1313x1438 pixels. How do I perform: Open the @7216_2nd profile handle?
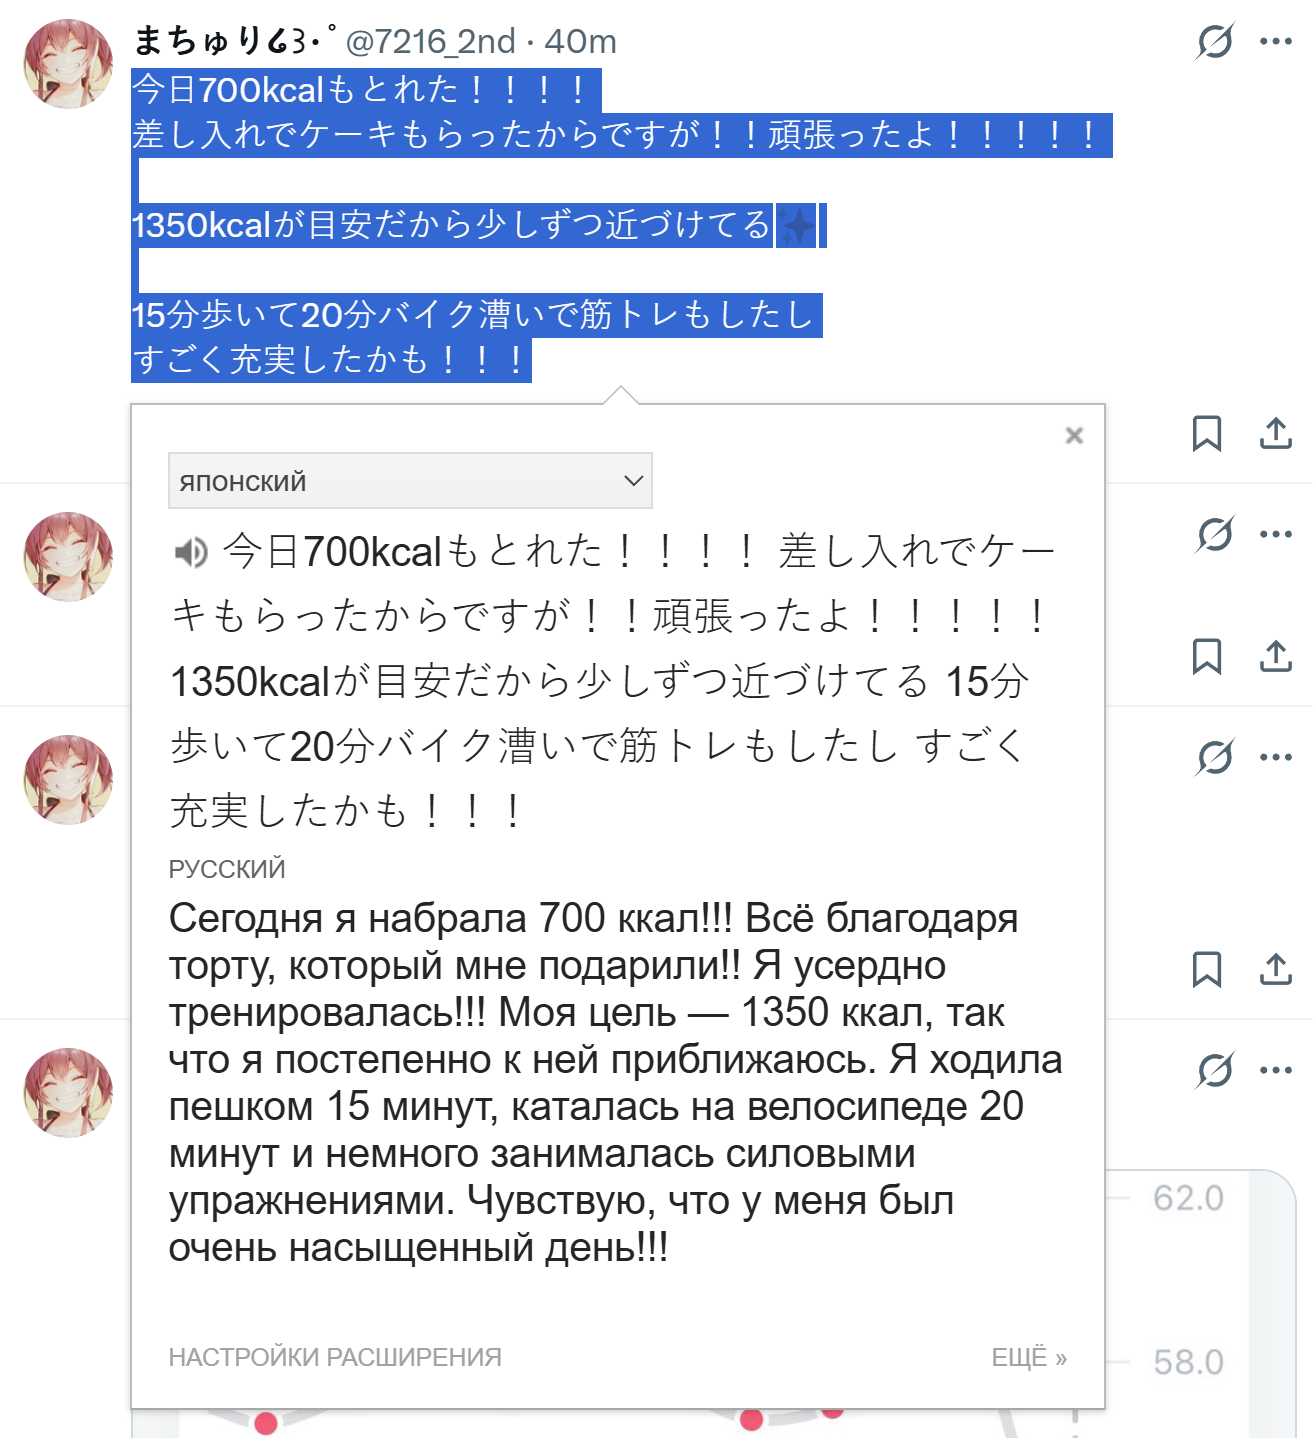tap(430, 41)
